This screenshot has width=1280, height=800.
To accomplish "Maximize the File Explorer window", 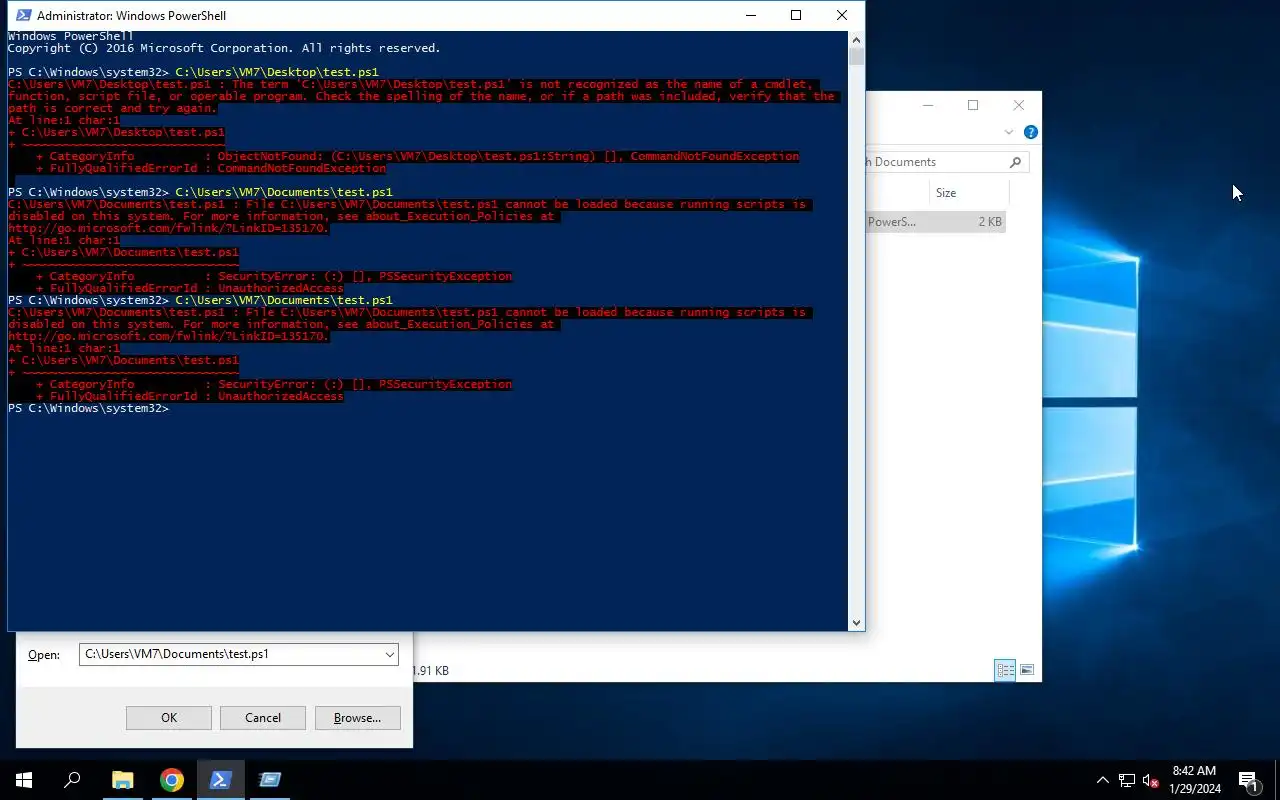I will (x=973, y=105).
